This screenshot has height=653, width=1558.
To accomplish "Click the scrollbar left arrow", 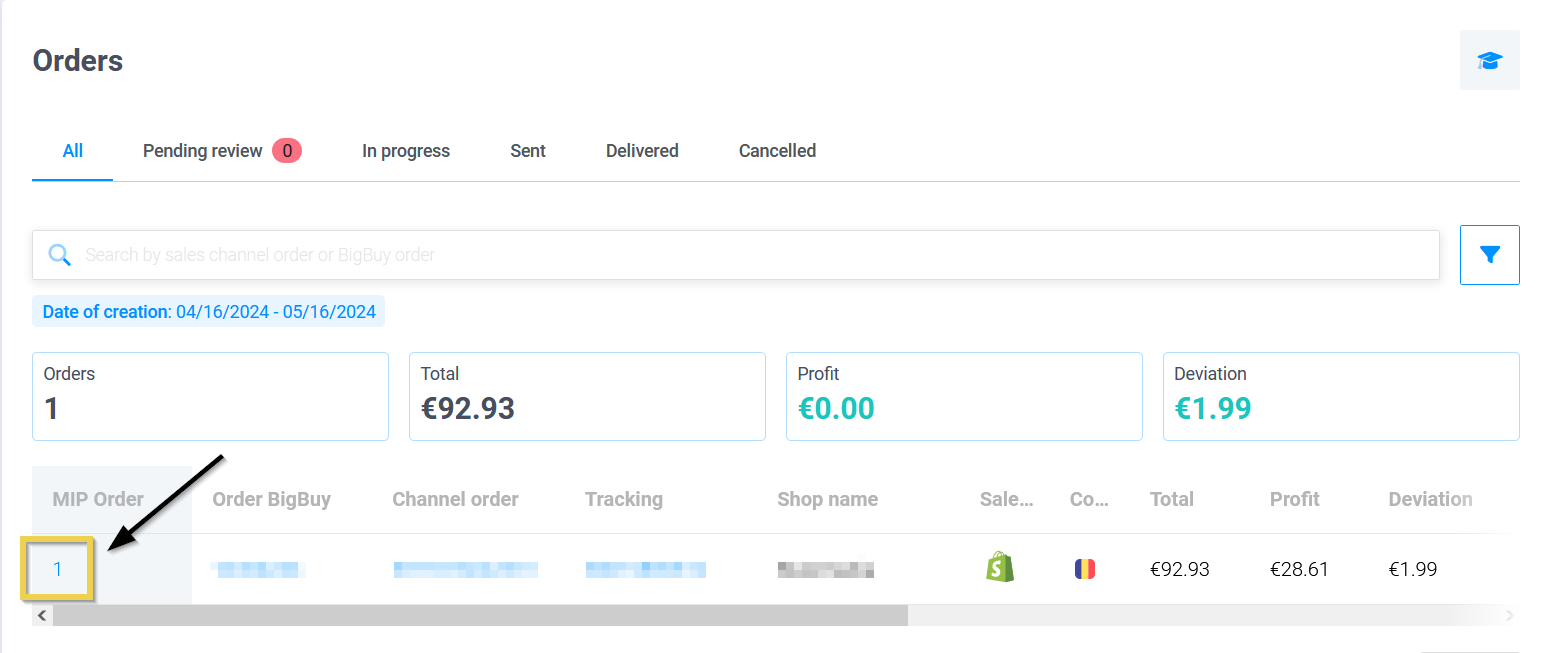I will 42,616.
